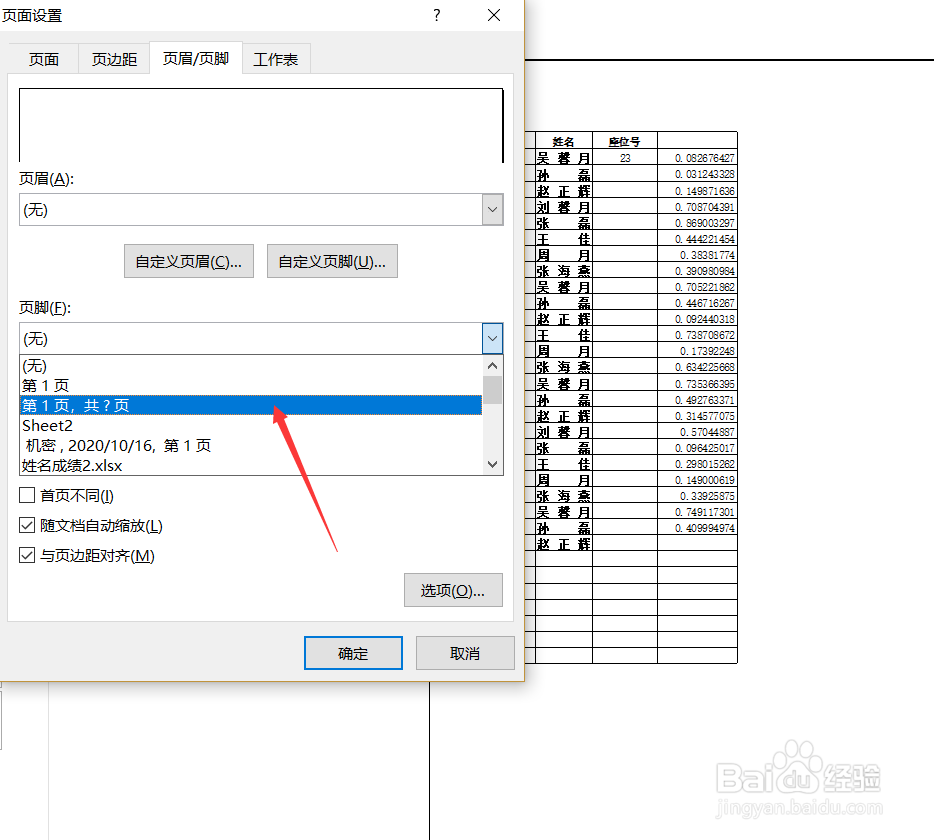Click the scroll-down arrow in the footer list
Screen dimensions: 934x840
pos(492,463)
